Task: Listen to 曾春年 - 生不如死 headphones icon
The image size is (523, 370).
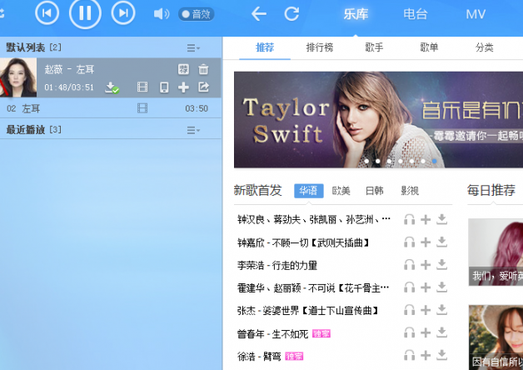Action: tap(409, 333)
